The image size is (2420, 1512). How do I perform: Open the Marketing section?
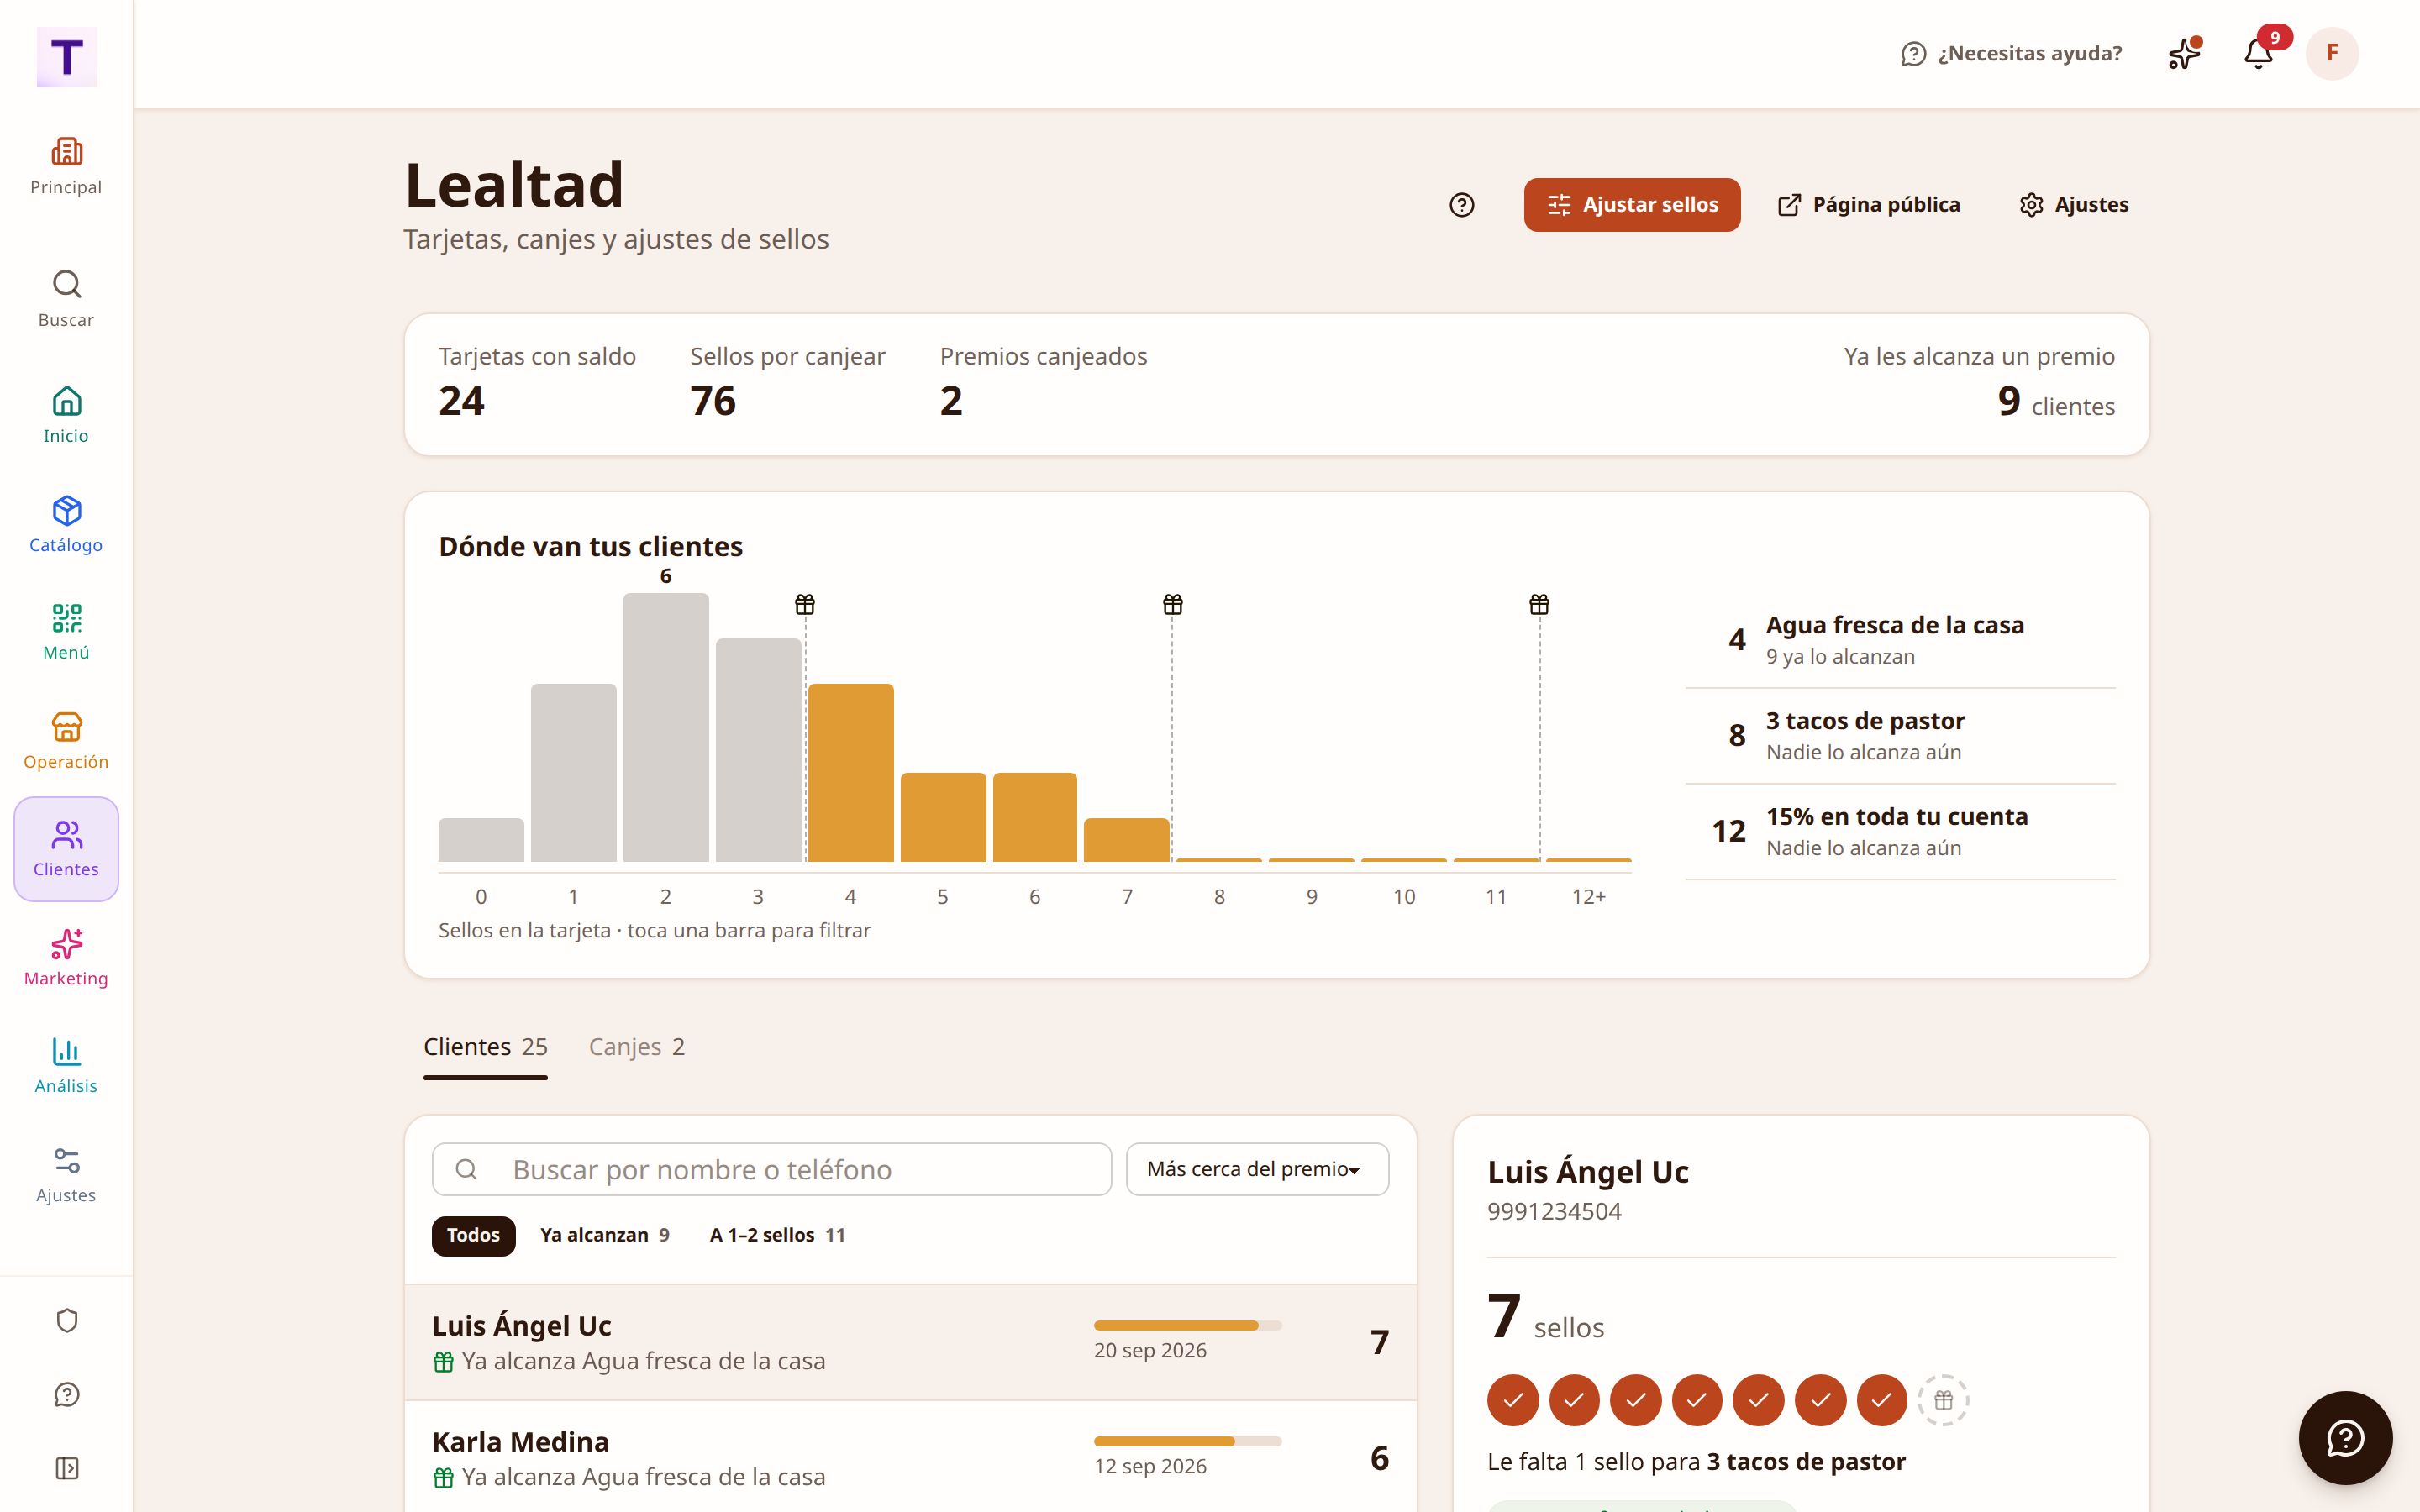(66, 958)
